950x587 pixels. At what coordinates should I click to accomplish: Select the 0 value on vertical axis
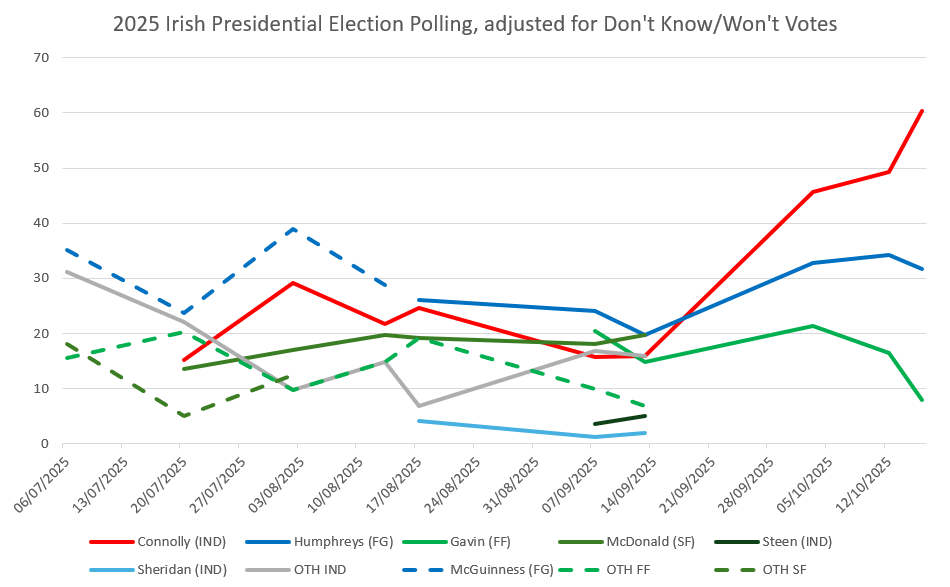pyautogui.click(x=45, y=444)
